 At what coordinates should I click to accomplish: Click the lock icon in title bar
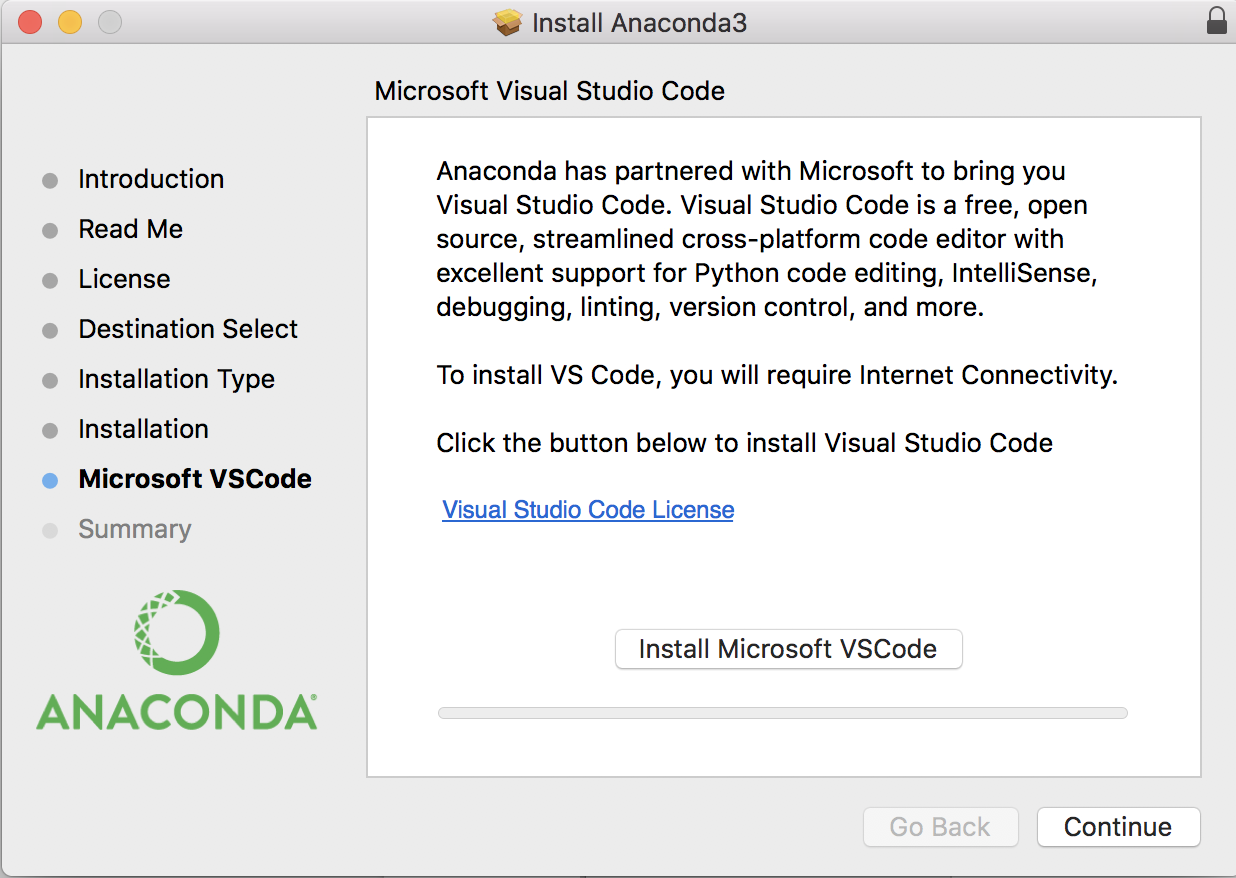tap(1216, 21)
